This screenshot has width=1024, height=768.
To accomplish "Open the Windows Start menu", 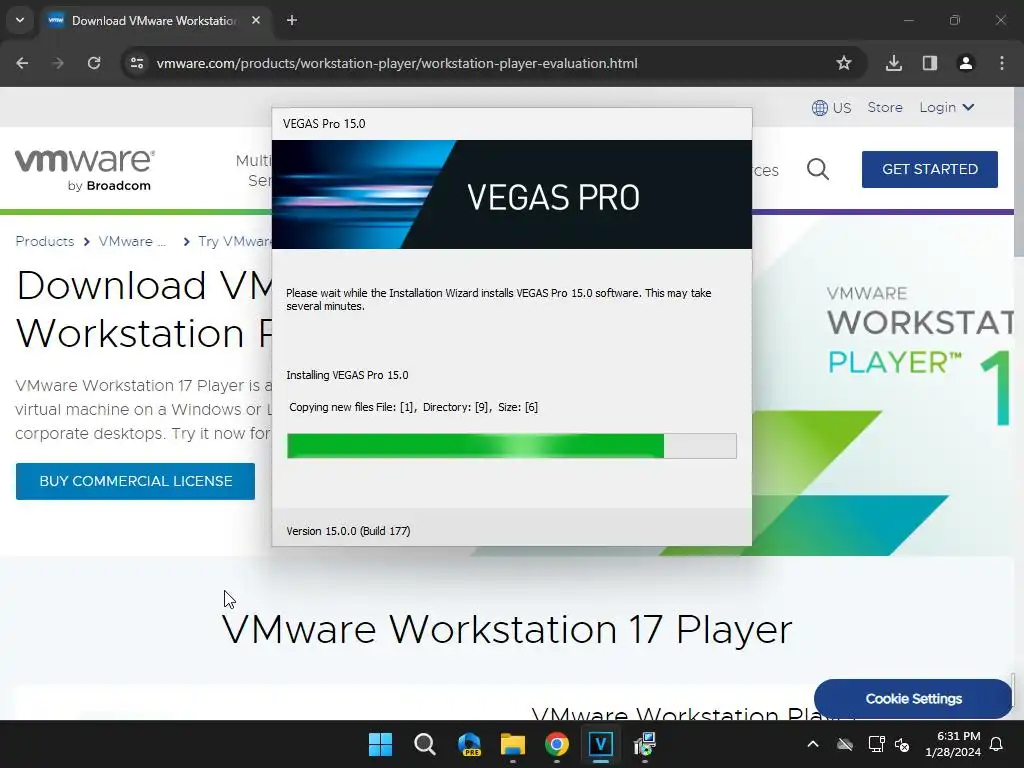I will [x=380, y=744].
